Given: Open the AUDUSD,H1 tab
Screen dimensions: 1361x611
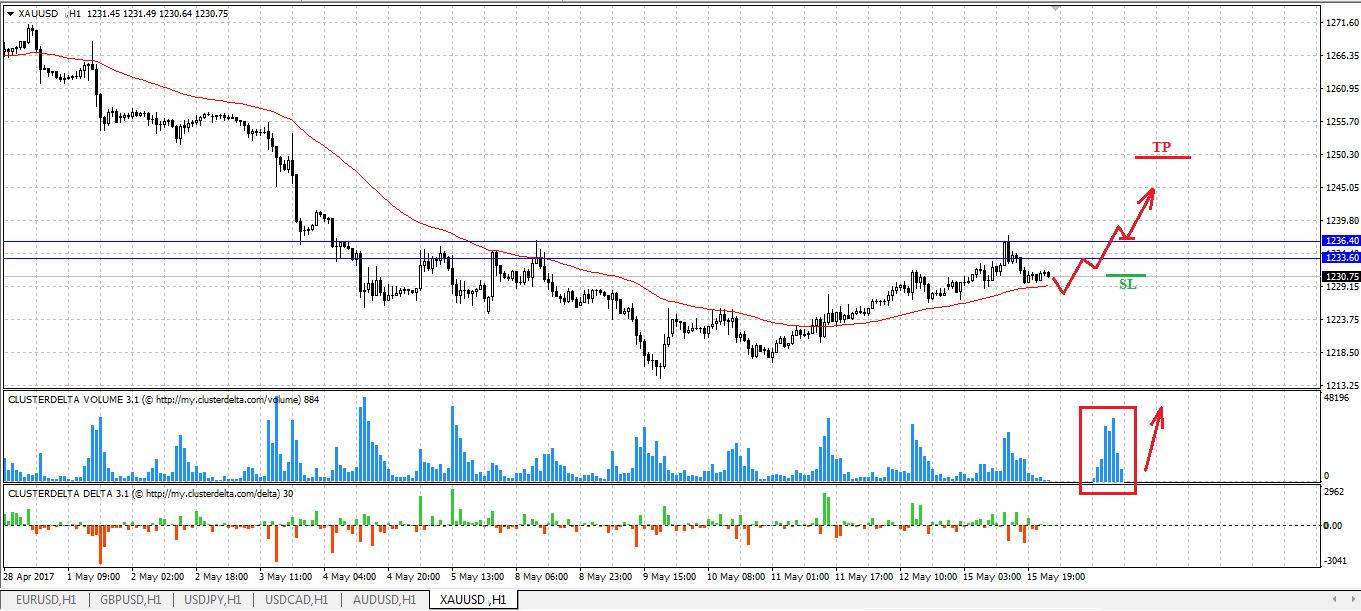Looking at the screenshot, I should [384, 600].
